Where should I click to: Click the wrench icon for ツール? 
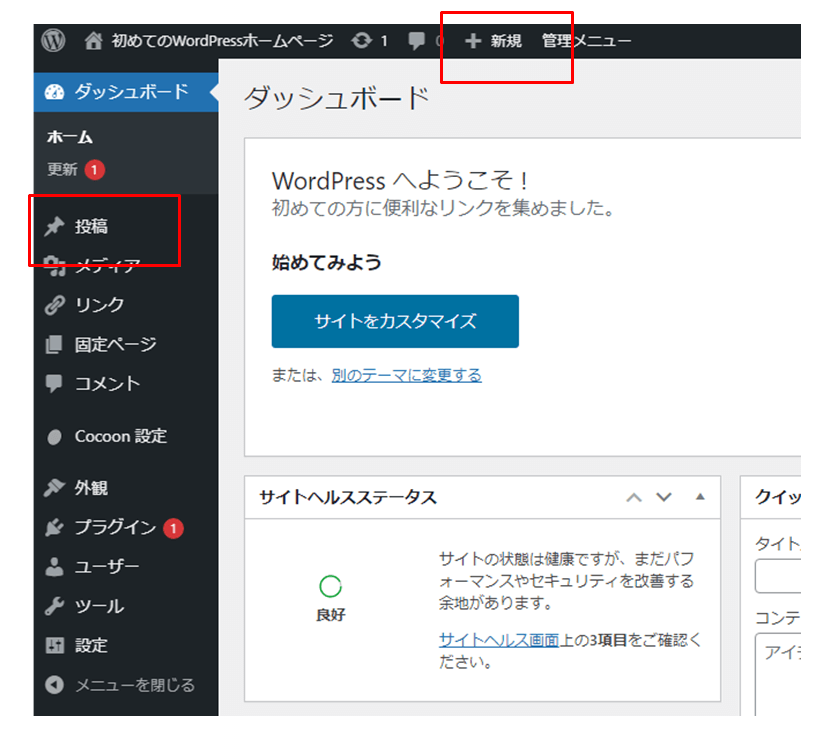(54, 606)
